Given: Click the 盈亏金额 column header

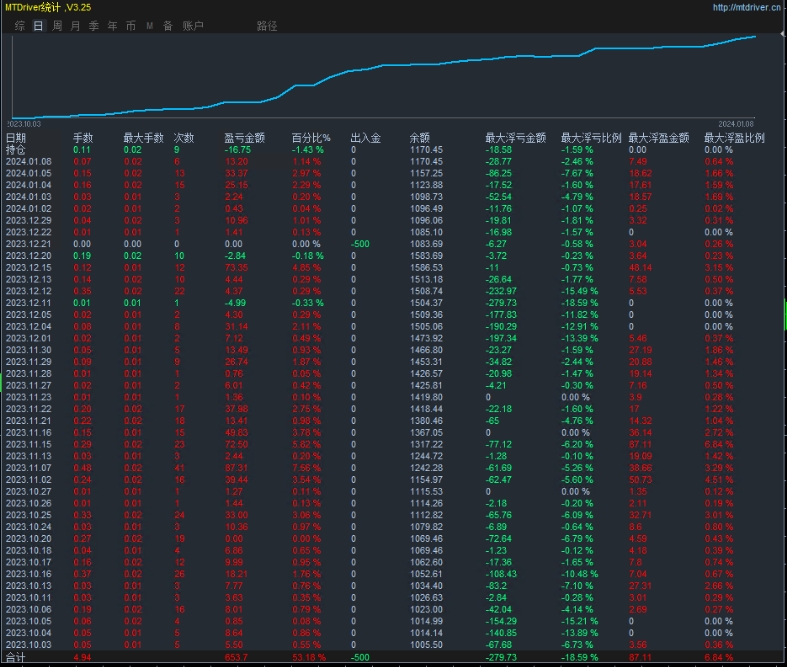Looking at the screenshot, I should click(x=244, y=138).
